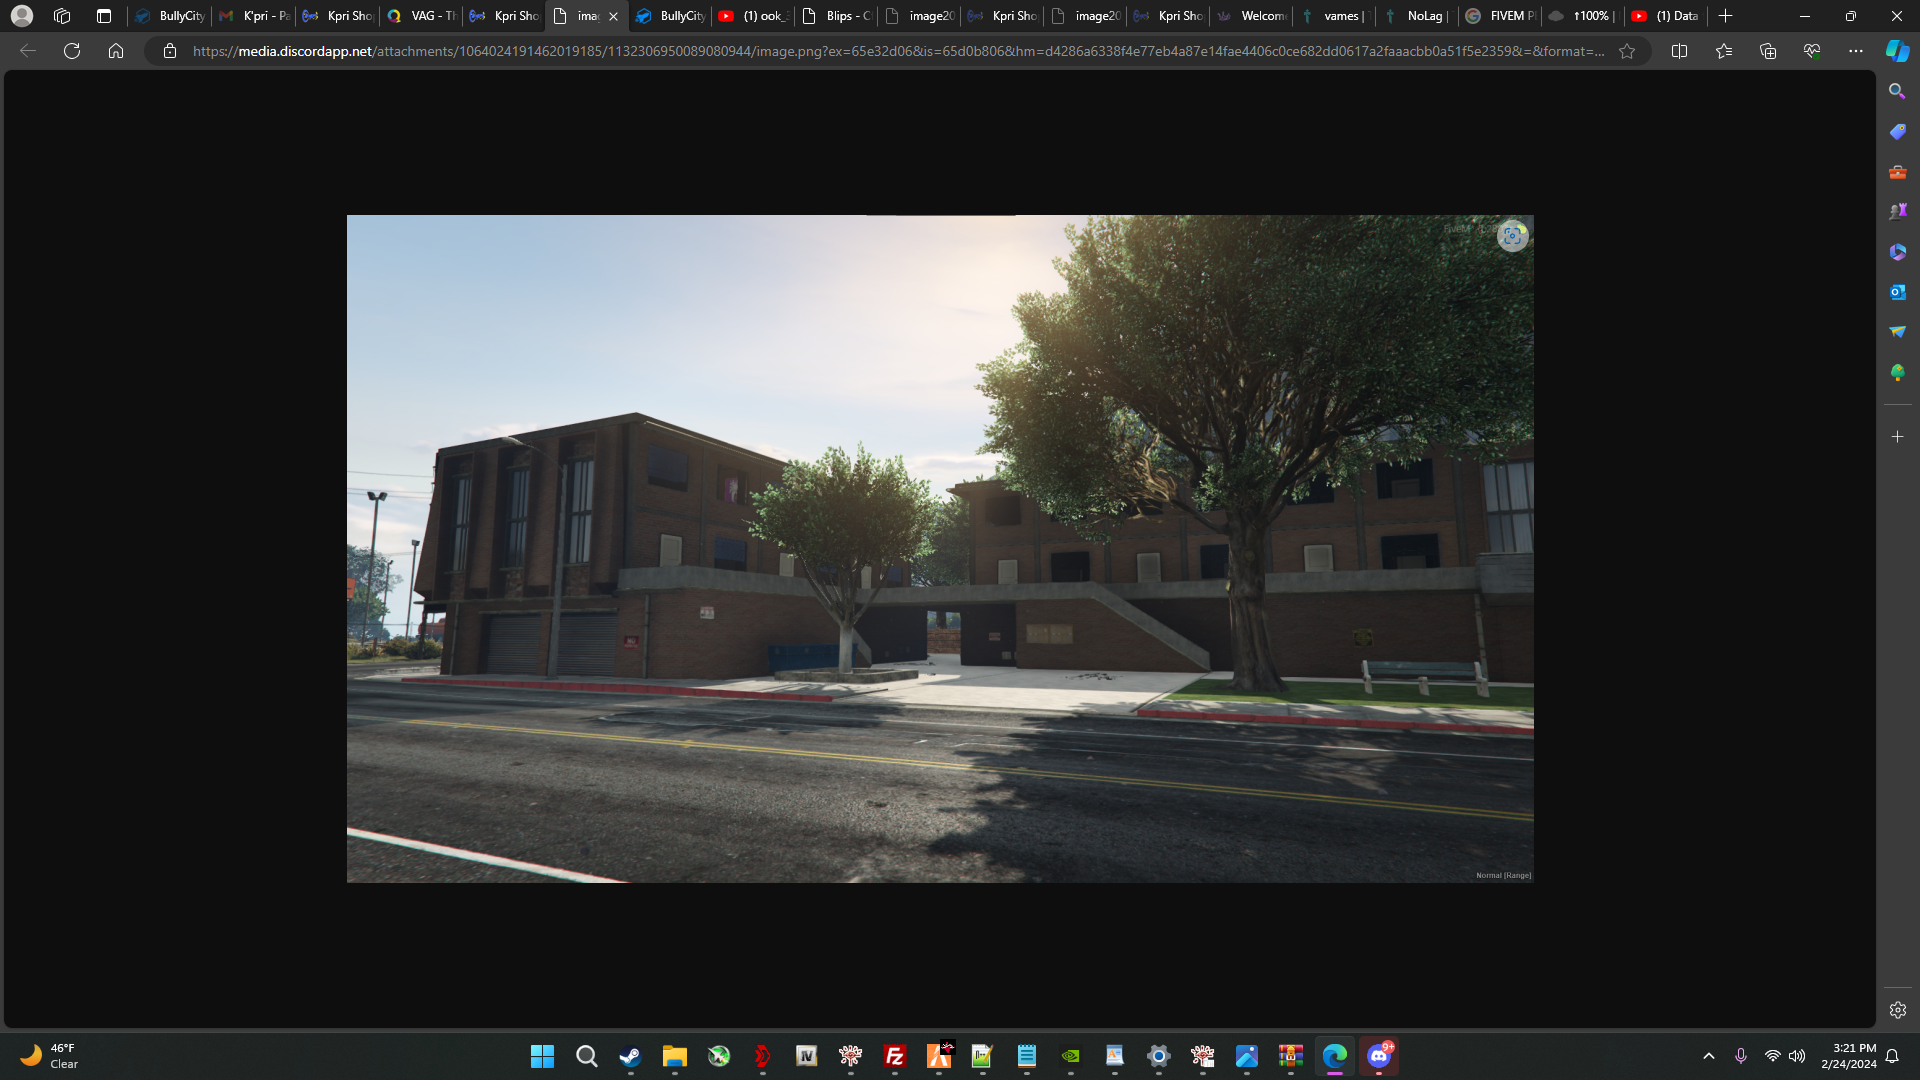Viewport: 1920px width, 1080px height.
Task: Go to the home page icon
Action: (116, 51)
